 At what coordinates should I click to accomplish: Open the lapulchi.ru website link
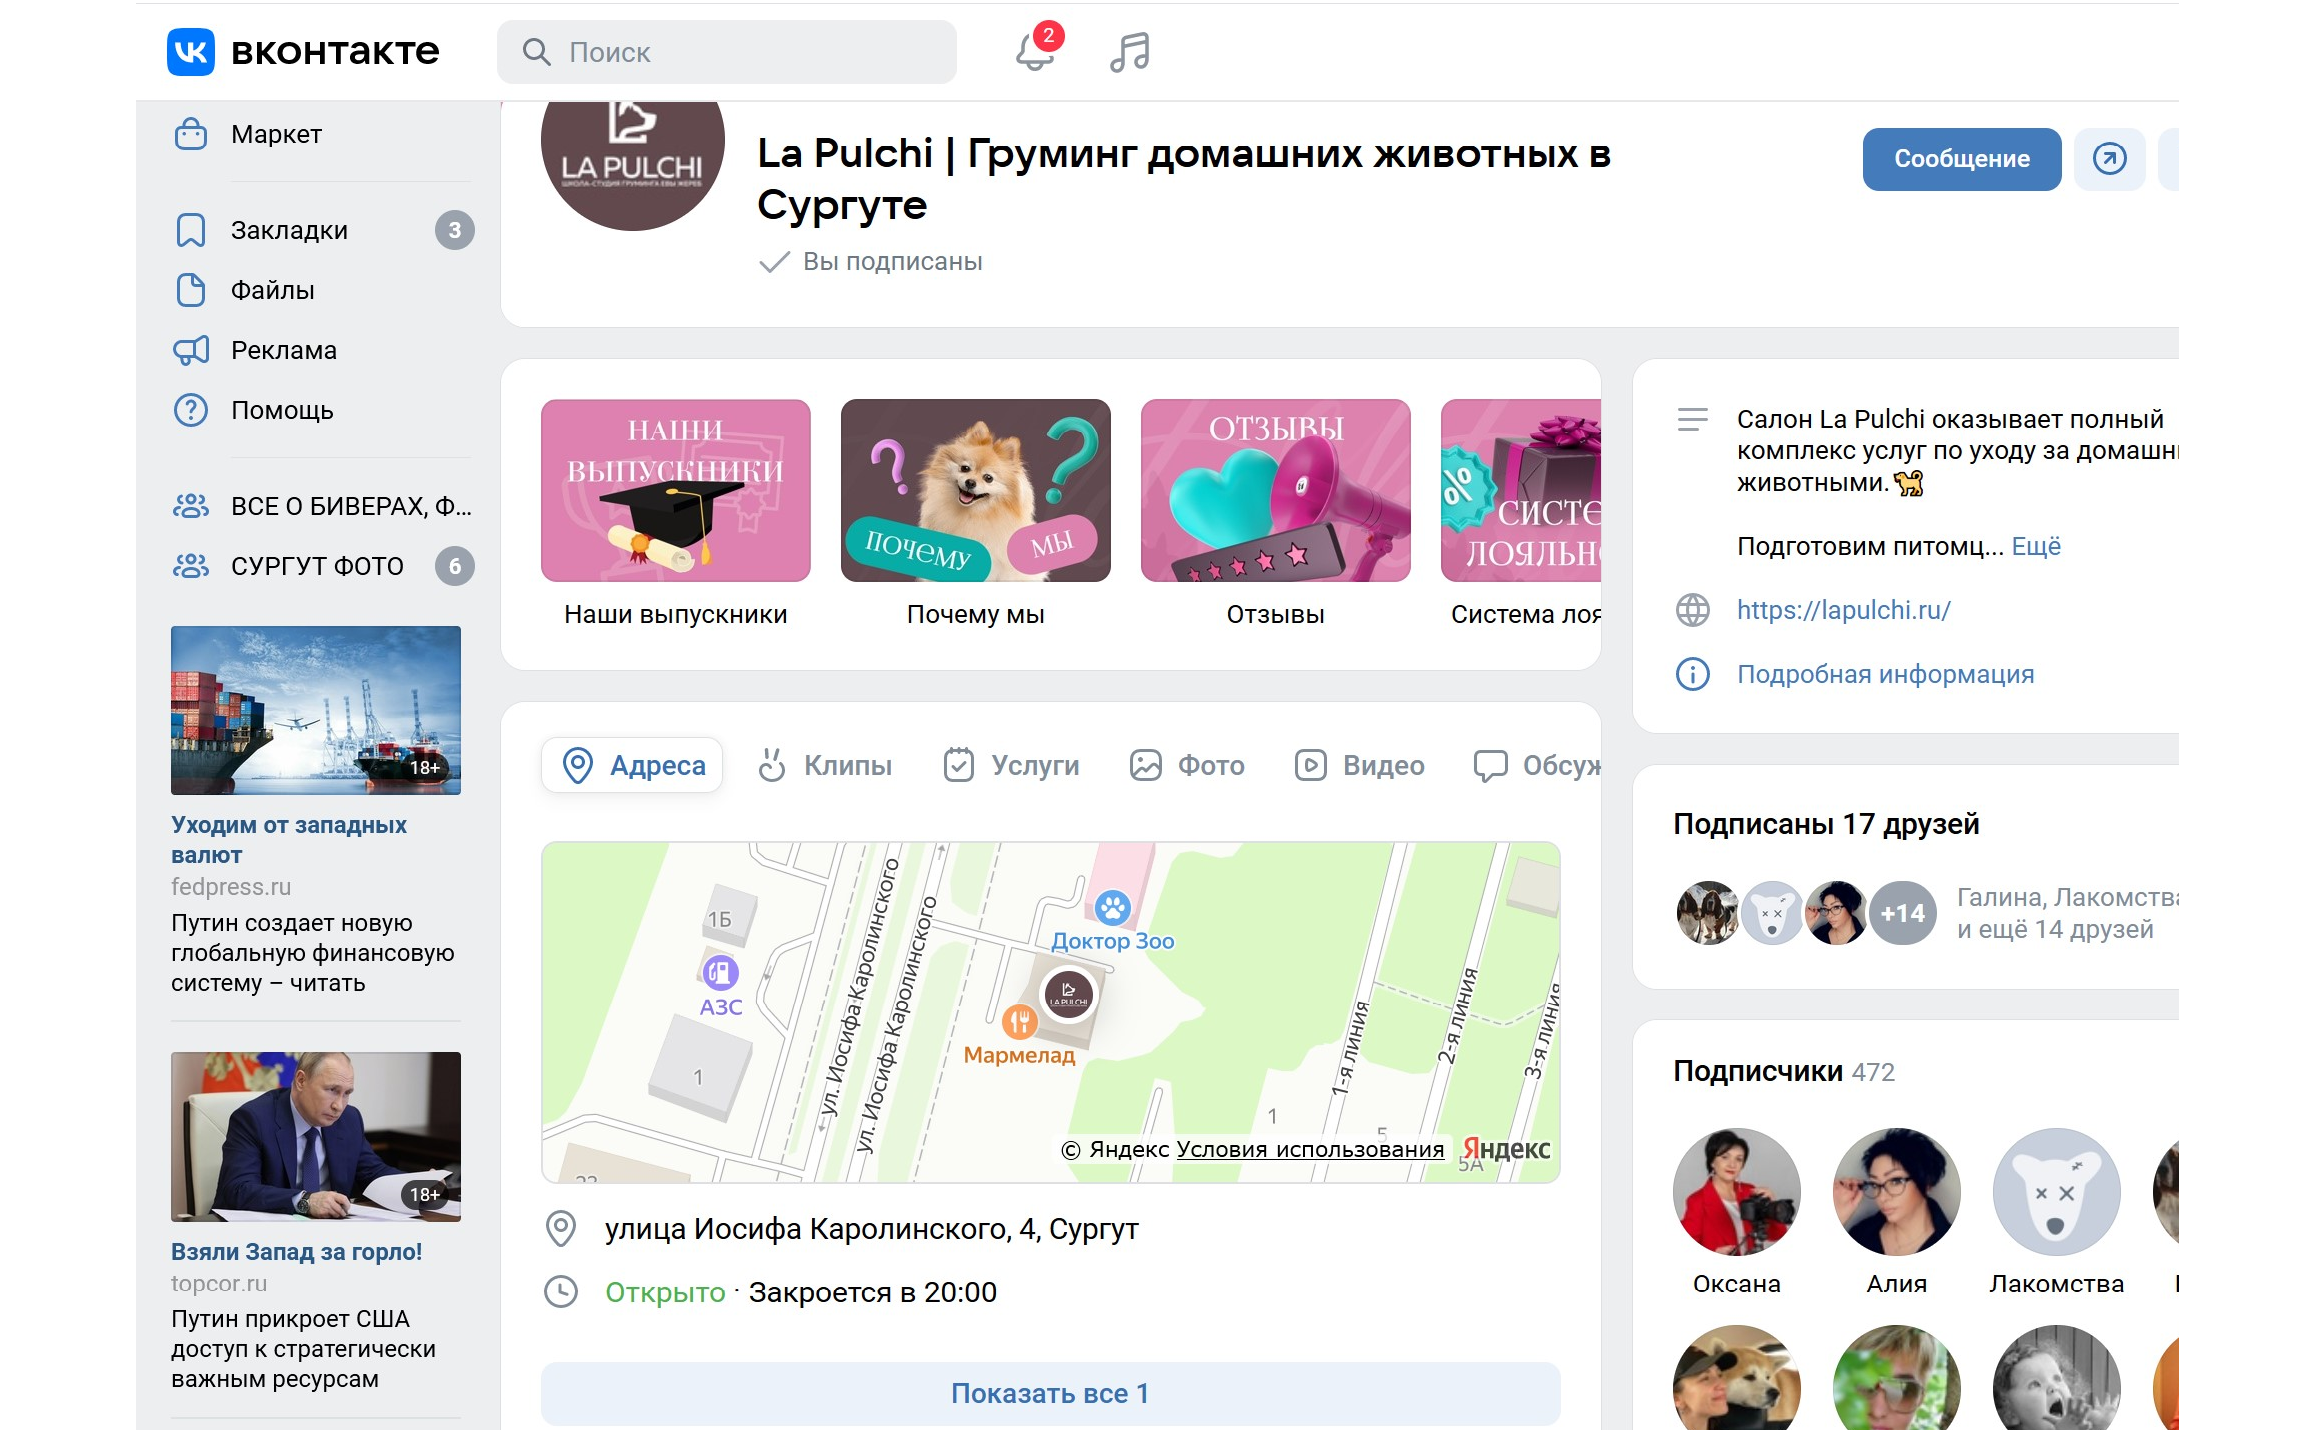click(1843, 609)
